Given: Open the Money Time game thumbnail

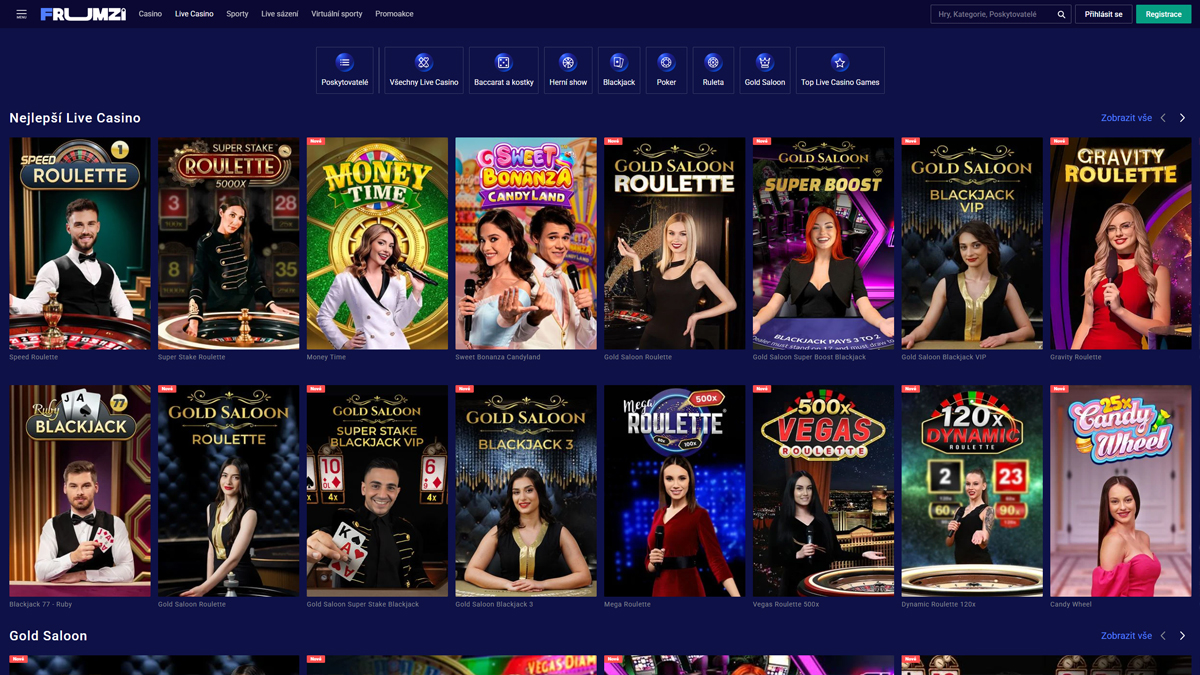Looking at the screenshot, I should [377, 243].
